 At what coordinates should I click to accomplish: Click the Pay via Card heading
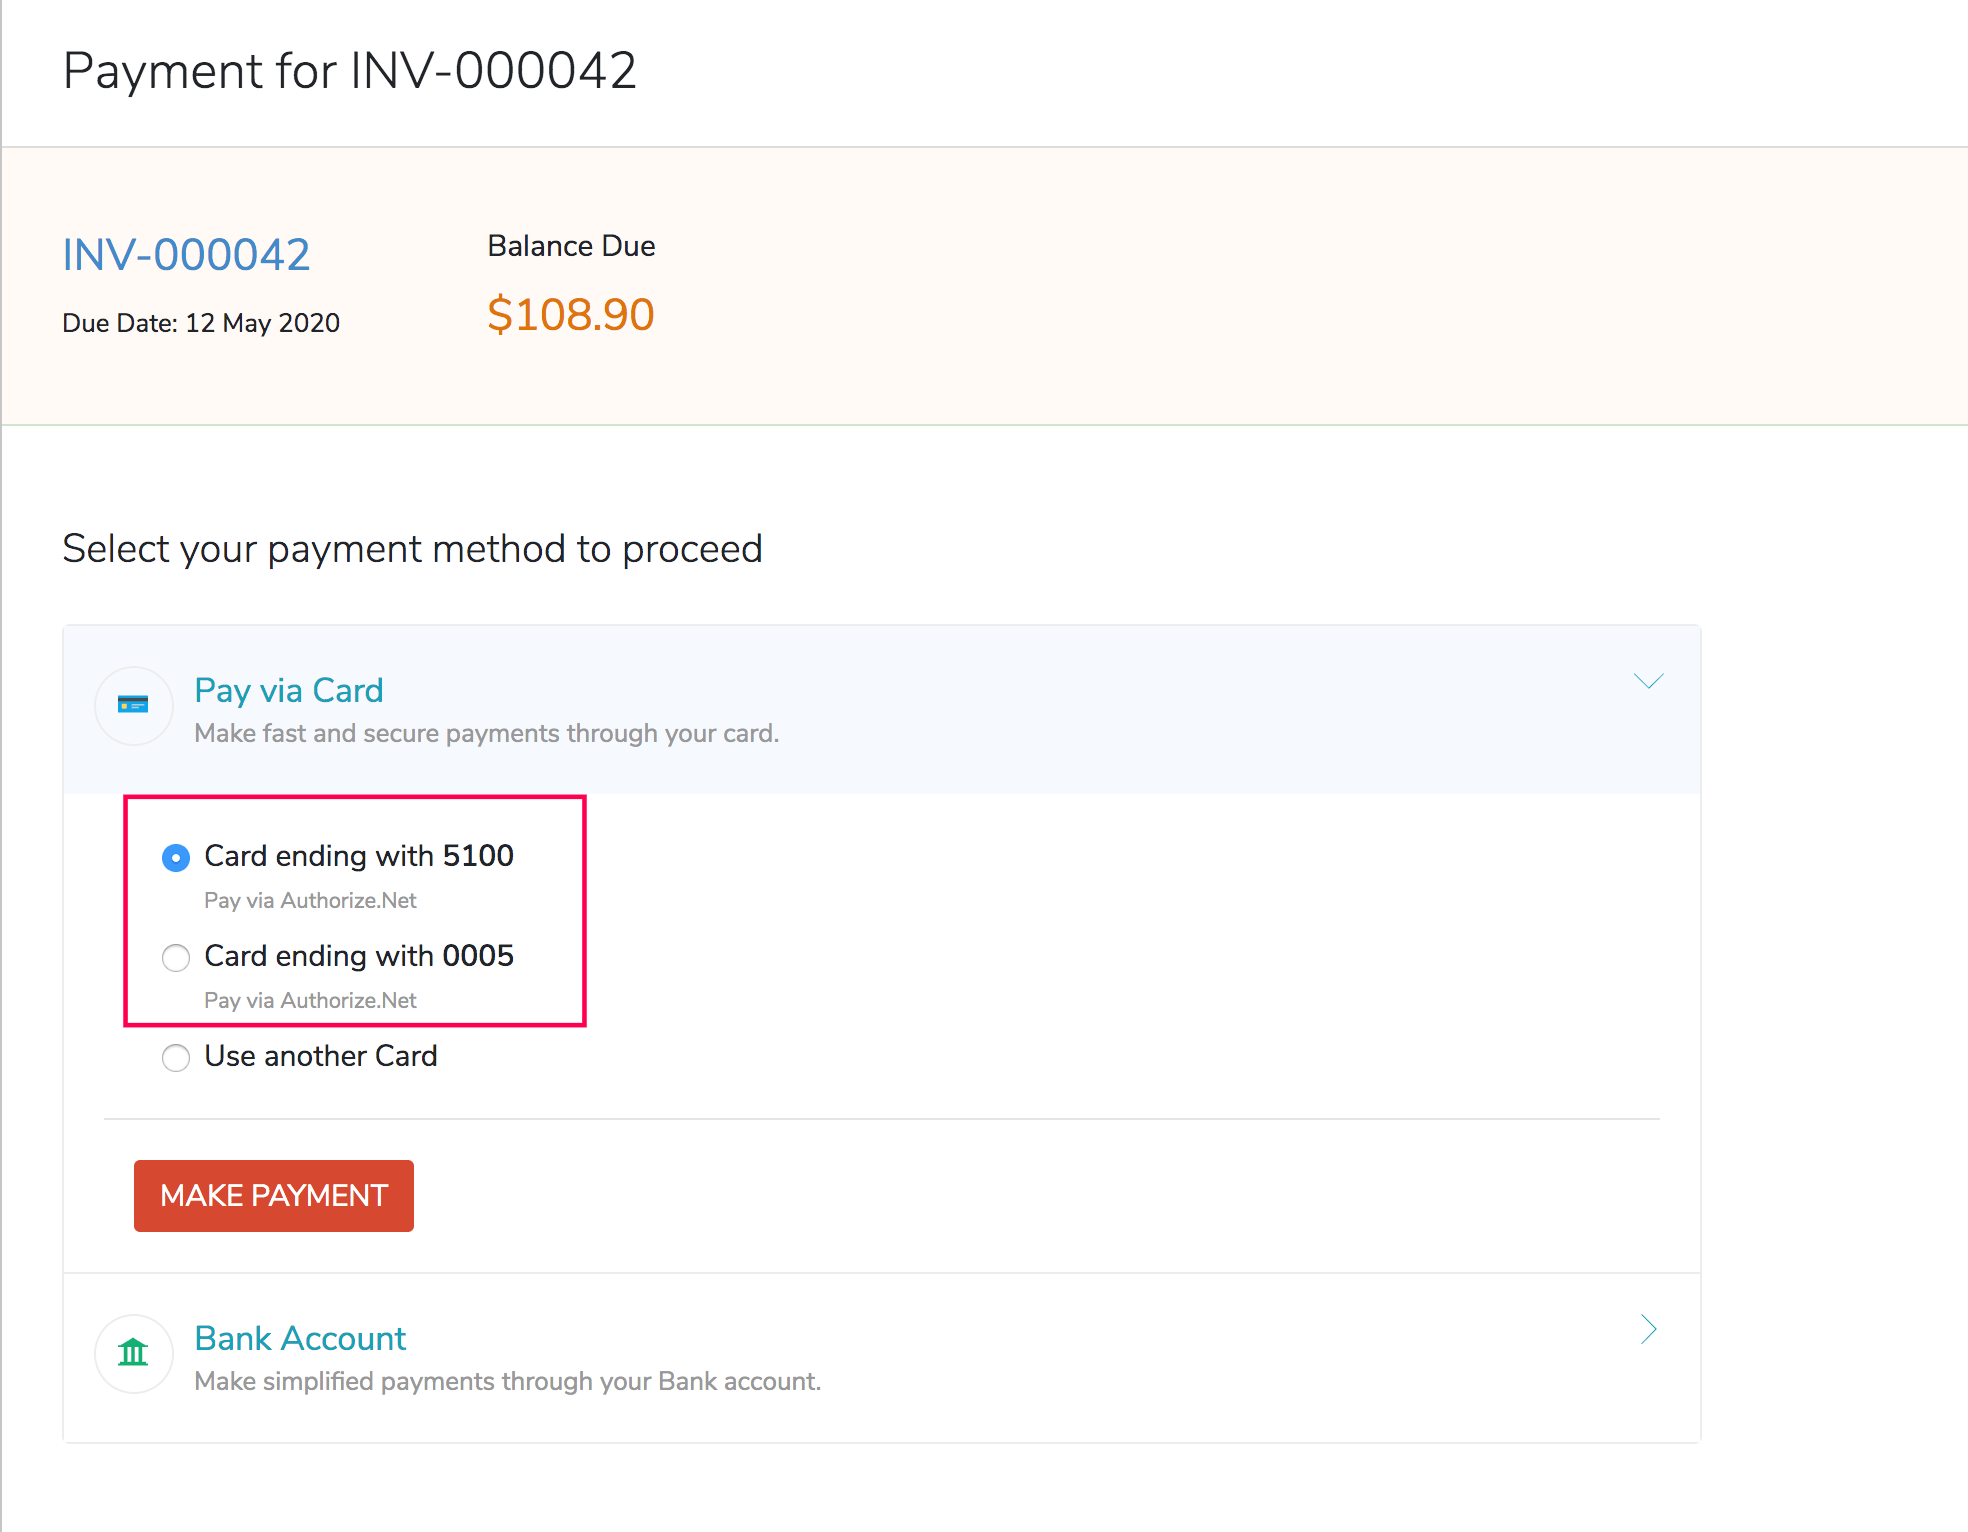click(288, 690)
